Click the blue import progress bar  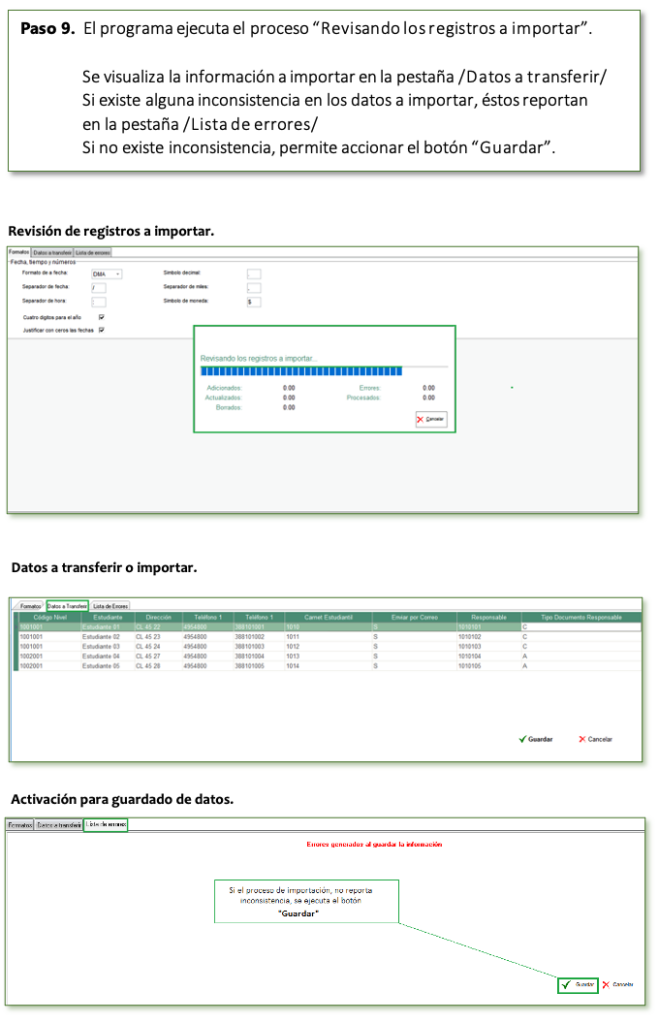pyautogui.click(x=300, y=371)
